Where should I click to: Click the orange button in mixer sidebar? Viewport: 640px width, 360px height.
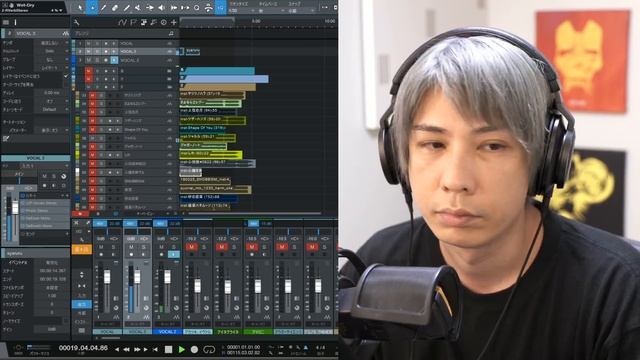coord(82,249)
